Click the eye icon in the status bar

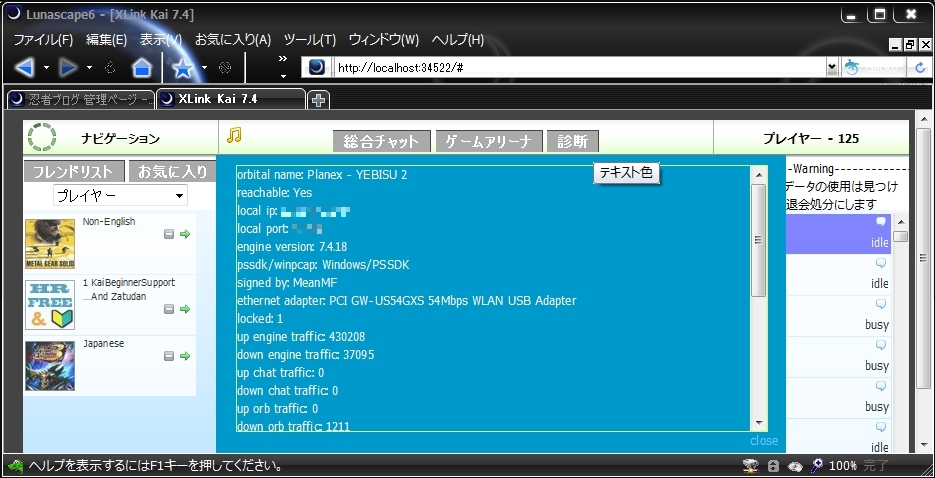click(795, 466)
